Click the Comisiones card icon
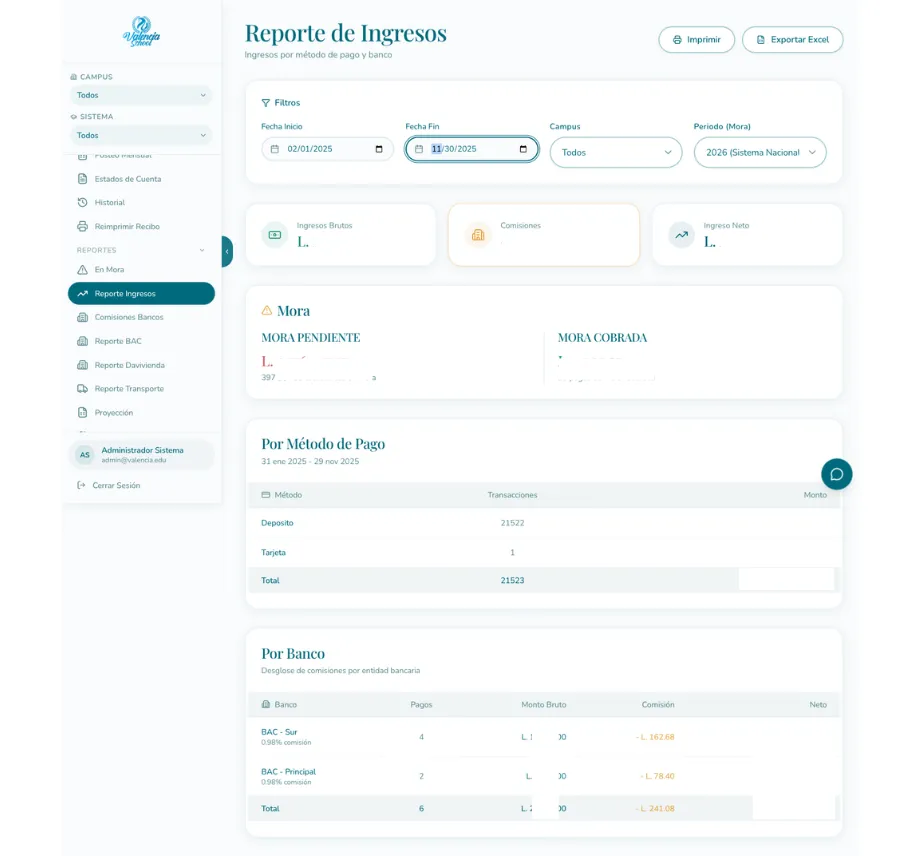 [x=478, y=235]
